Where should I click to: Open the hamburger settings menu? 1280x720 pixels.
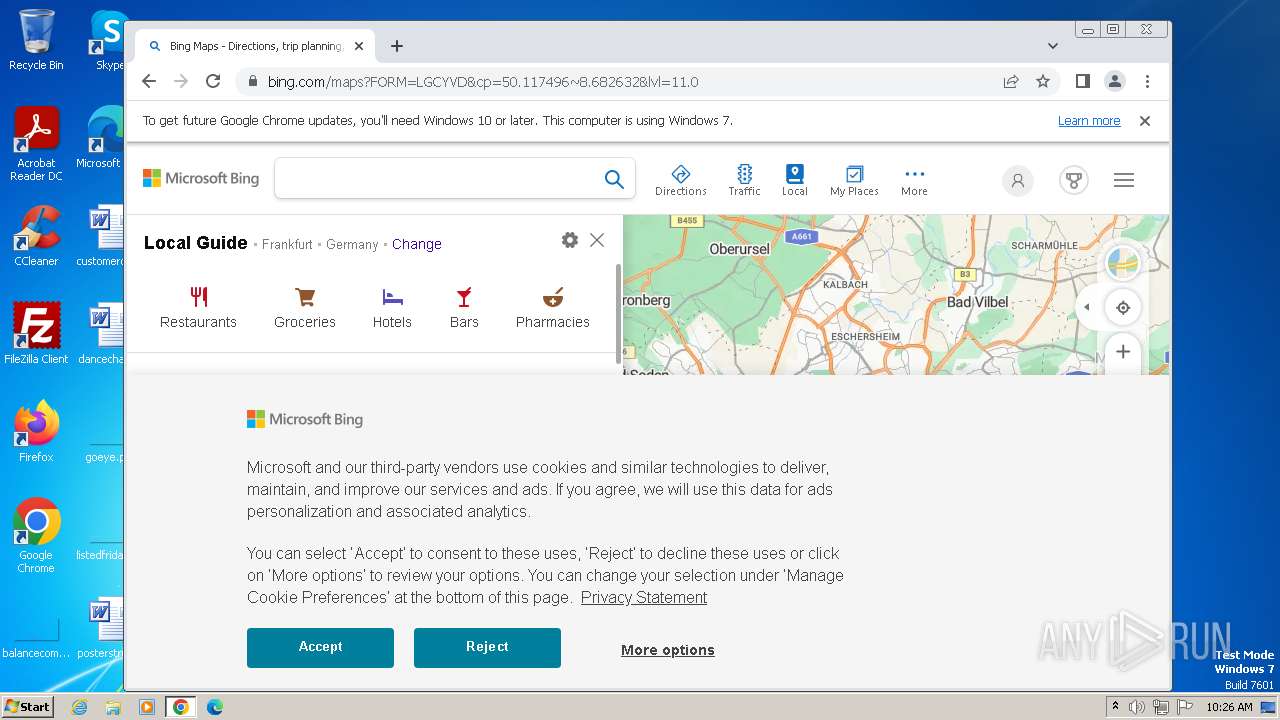(x=1124, y=180)
